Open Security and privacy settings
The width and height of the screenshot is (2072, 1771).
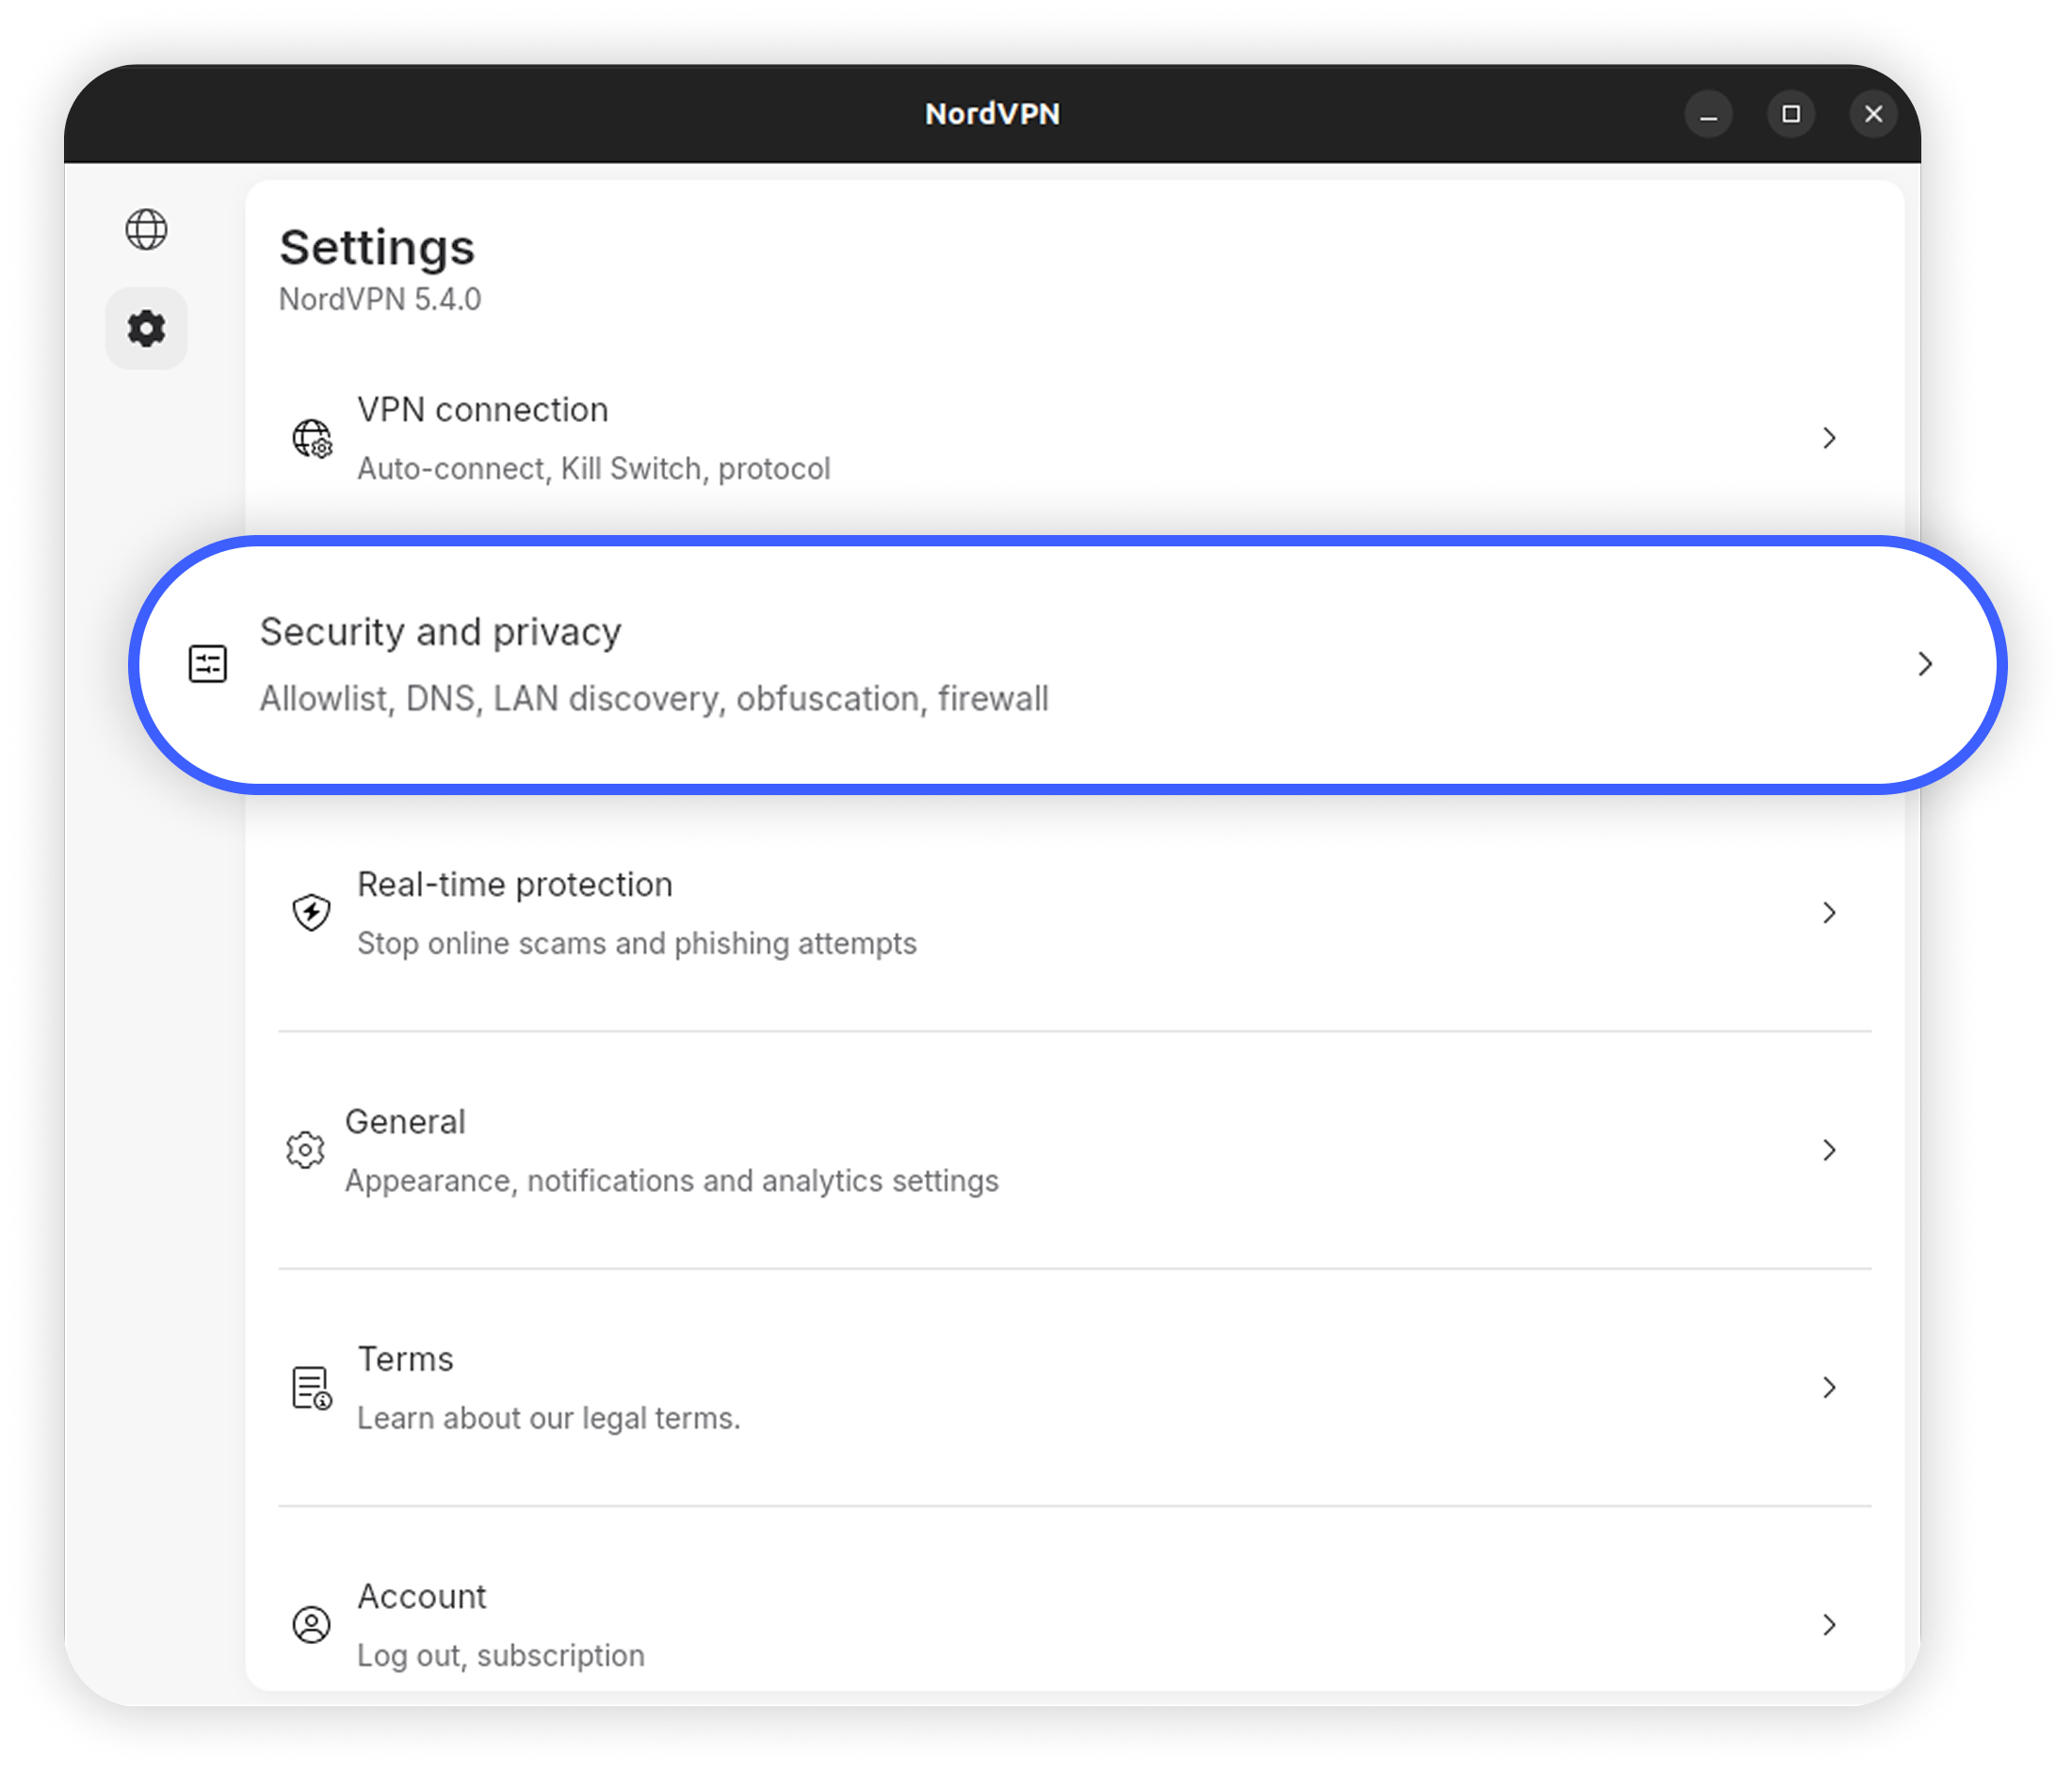pos(1067,665)
